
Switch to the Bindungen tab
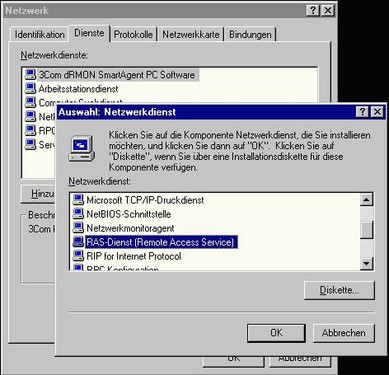[250, 34]
